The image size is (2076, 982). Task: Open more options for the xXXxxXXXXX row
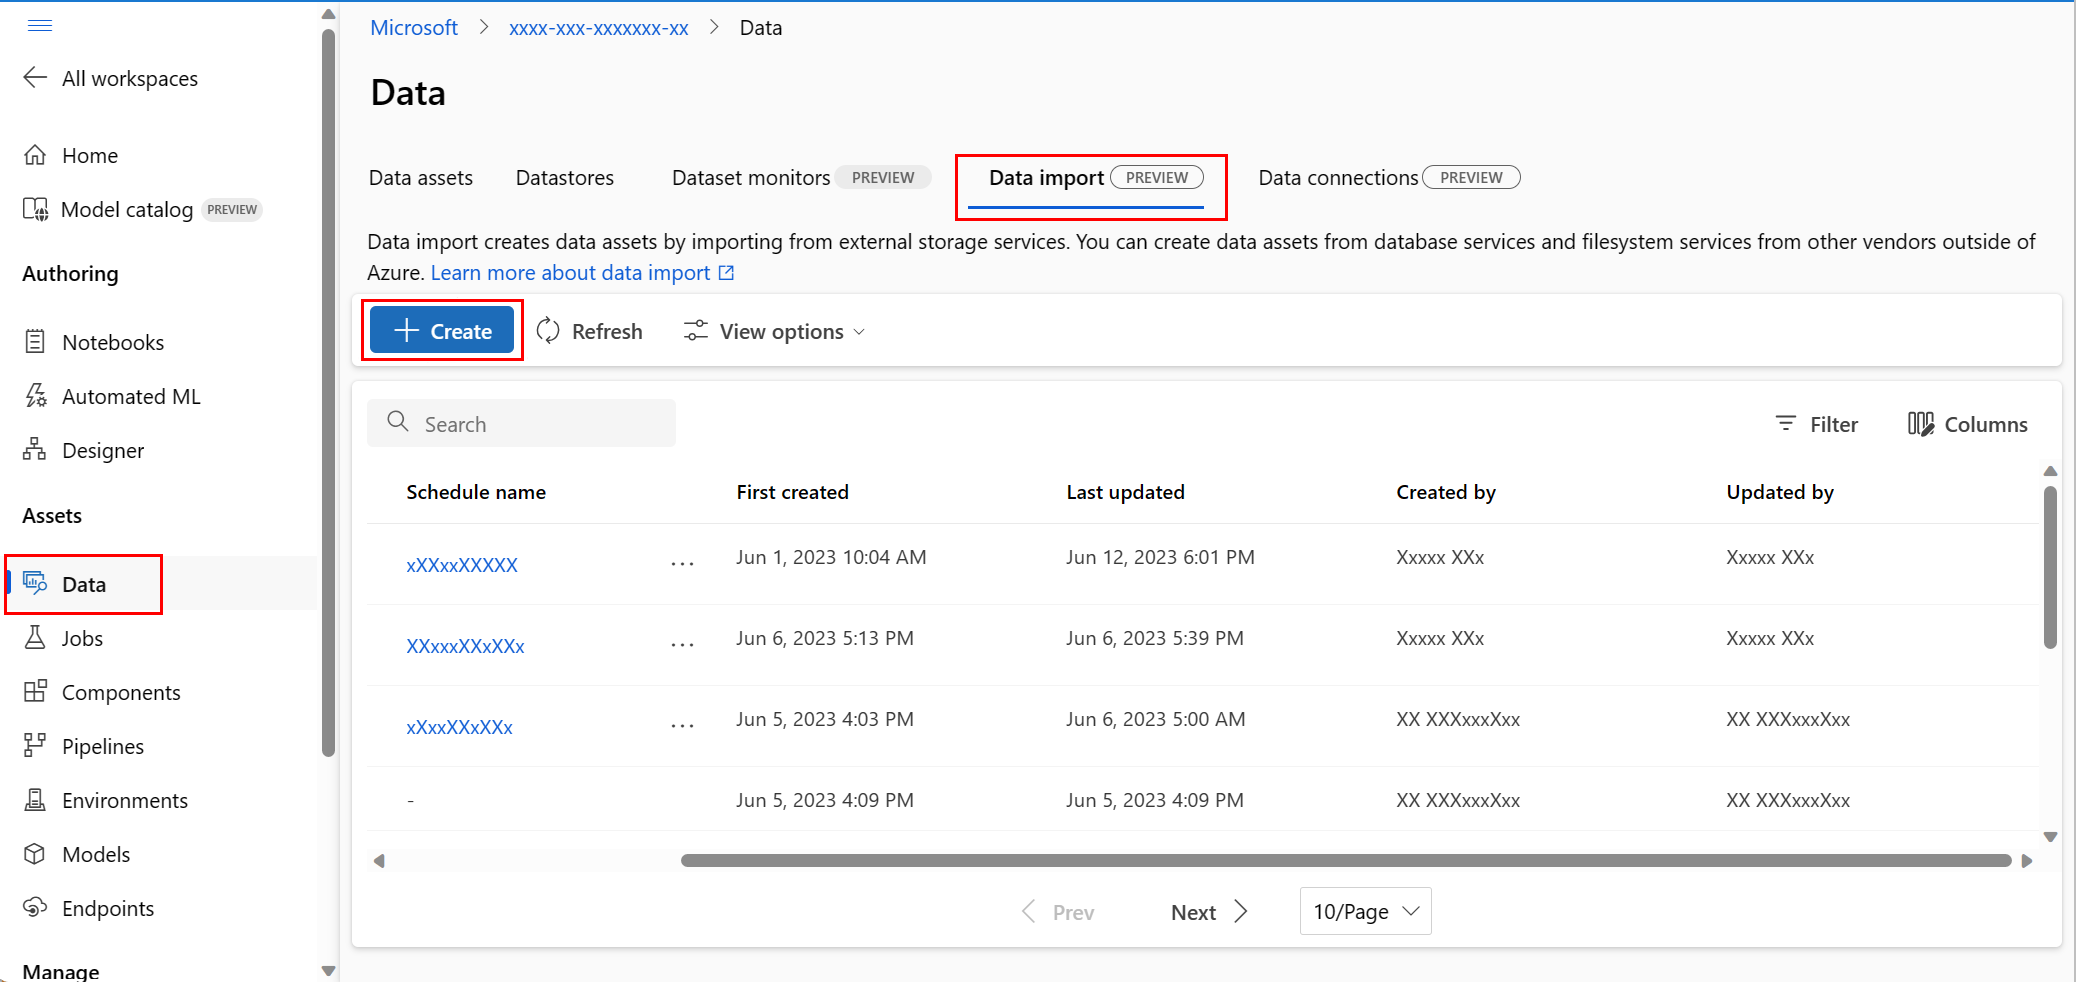(x=682, y=564)
